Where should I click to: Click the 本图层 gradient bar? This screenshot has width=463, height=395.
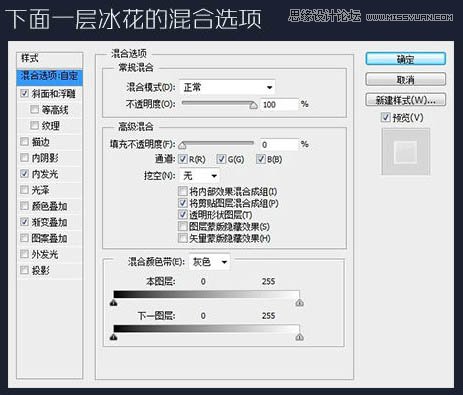pyautogui.click(x=207, y=294)
